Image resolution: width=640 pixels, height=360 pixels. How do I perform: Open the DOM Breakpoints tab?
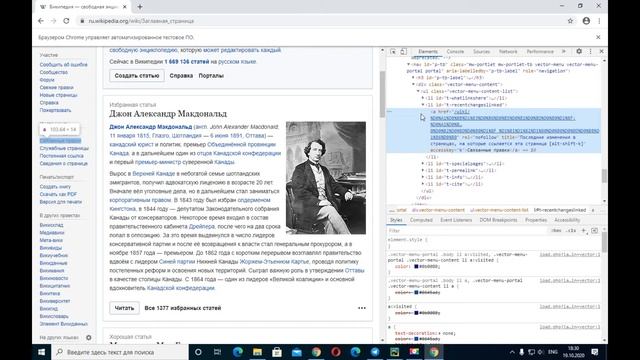498,220
